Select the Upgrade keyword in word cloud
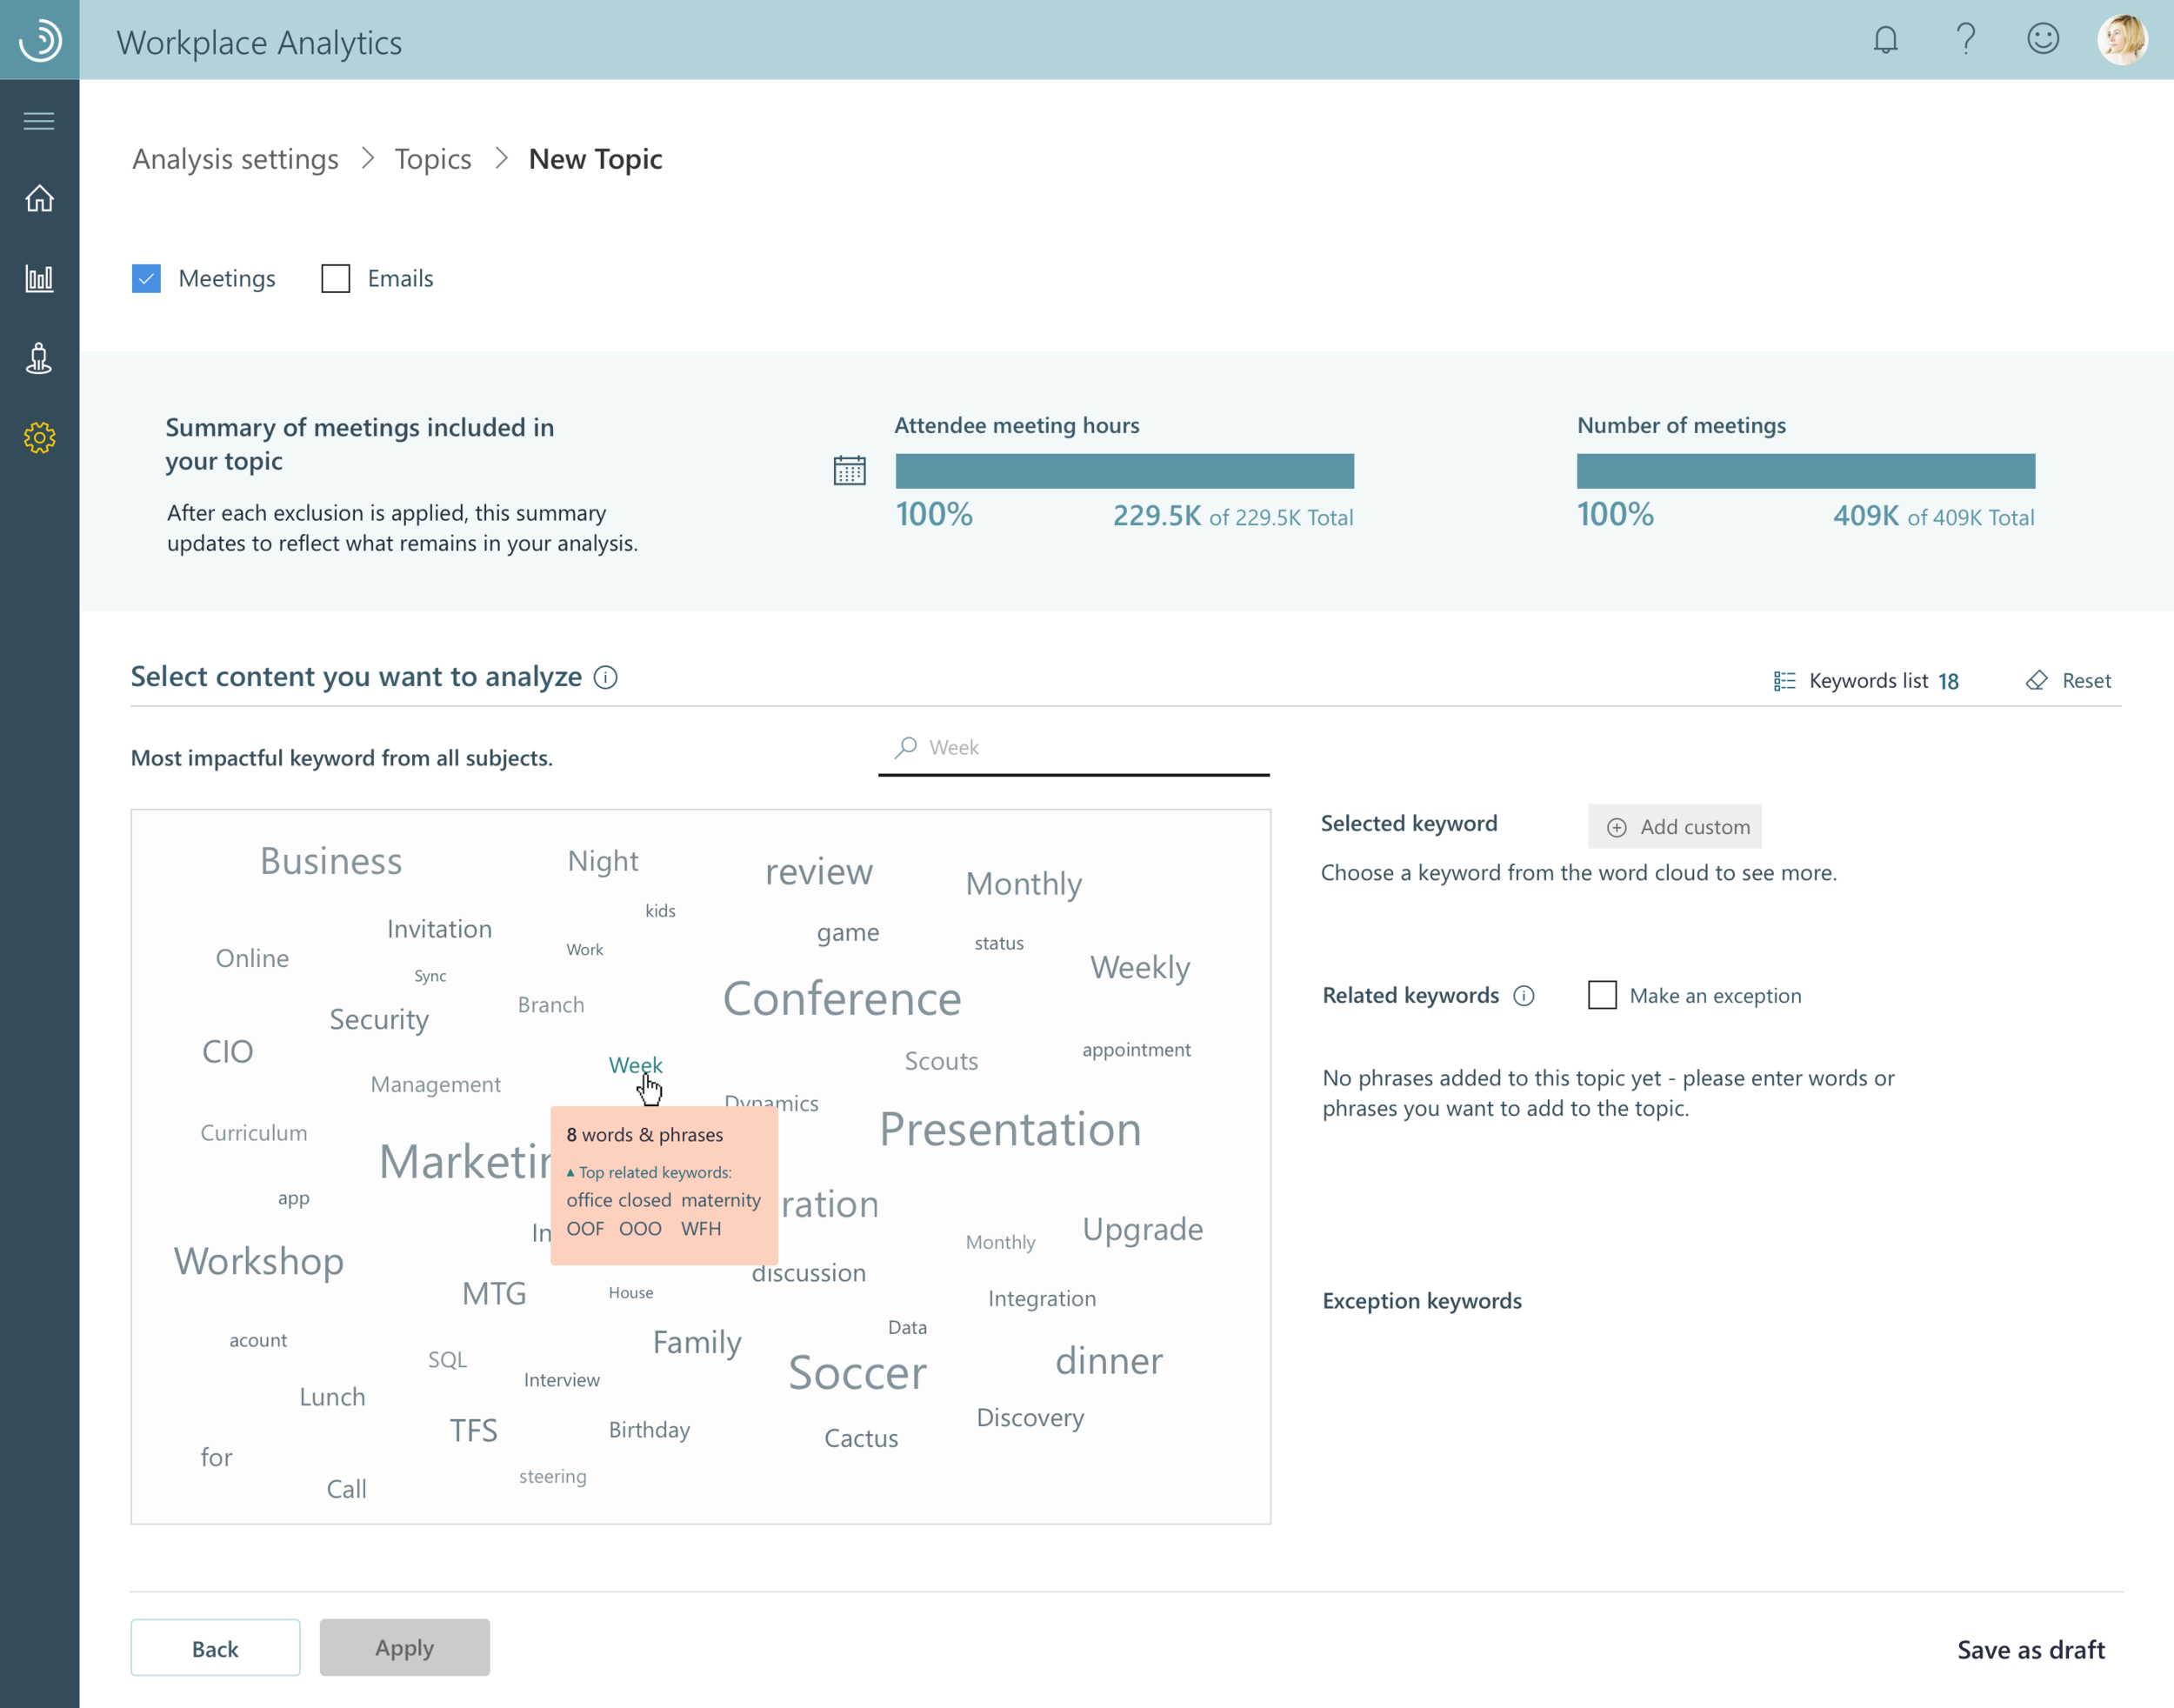Viewport: 2174px width, 1708px height. point(1142,1229)
